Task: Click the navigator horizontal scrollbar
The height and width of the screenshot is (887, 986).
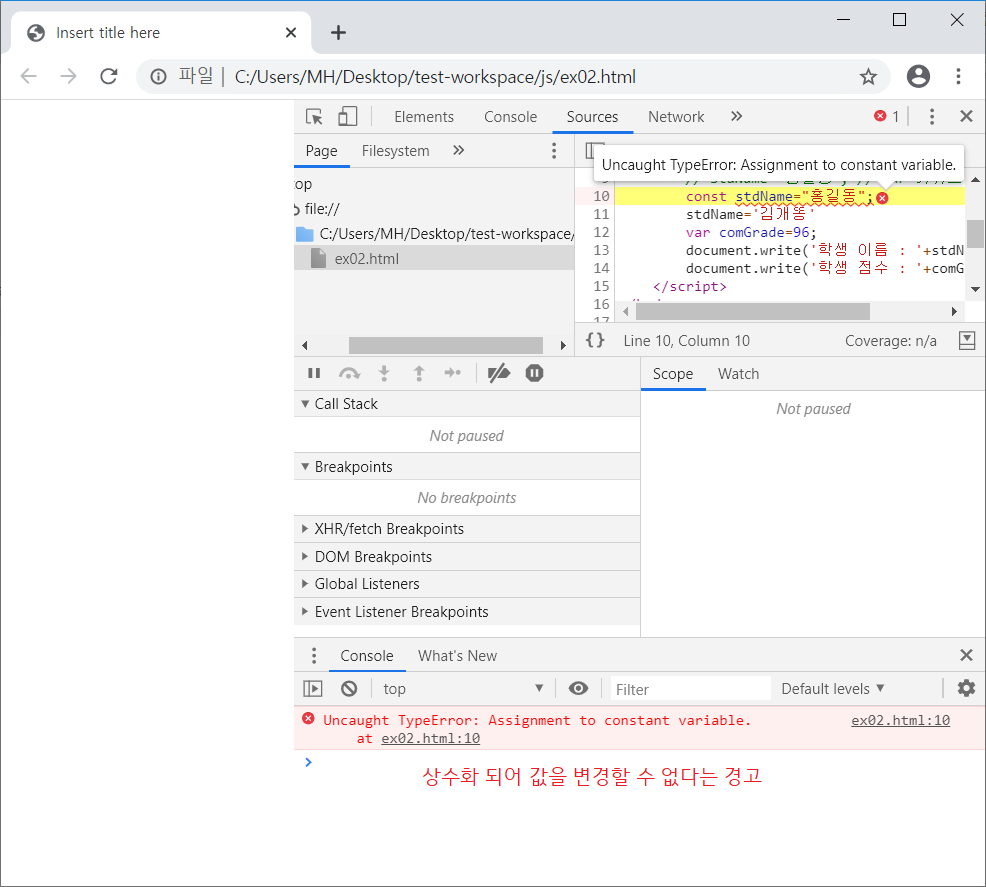Action: [x=446, y=345]
